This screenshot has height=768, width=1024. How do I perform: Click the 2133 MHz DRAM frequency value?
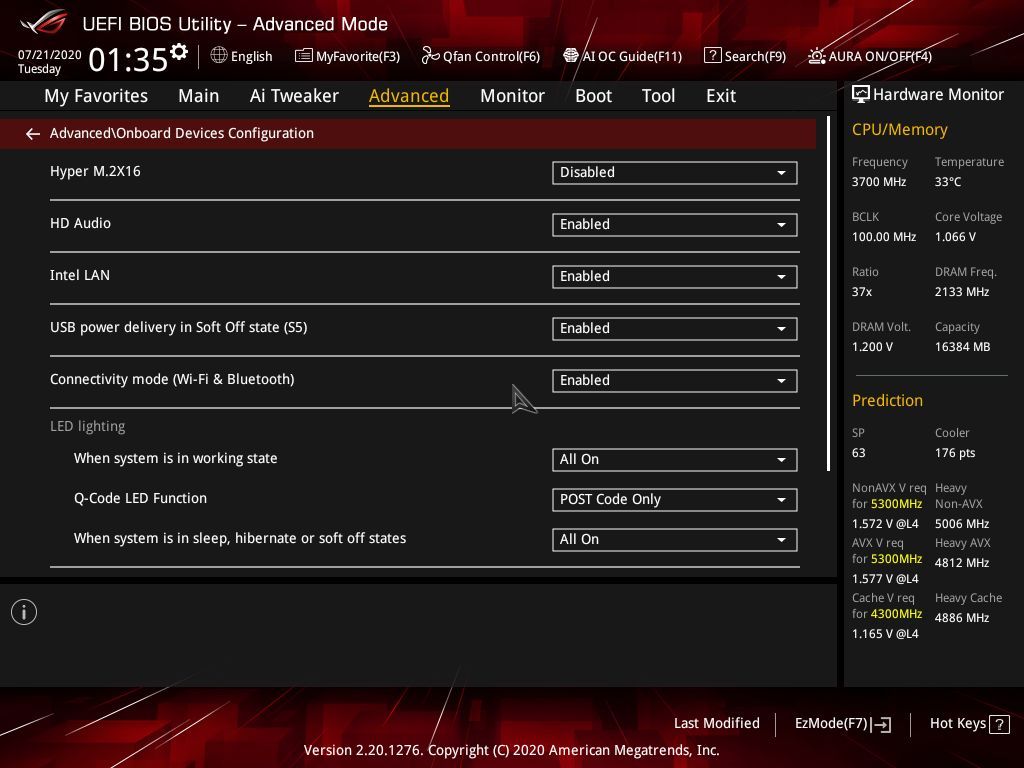pos(961,292)
